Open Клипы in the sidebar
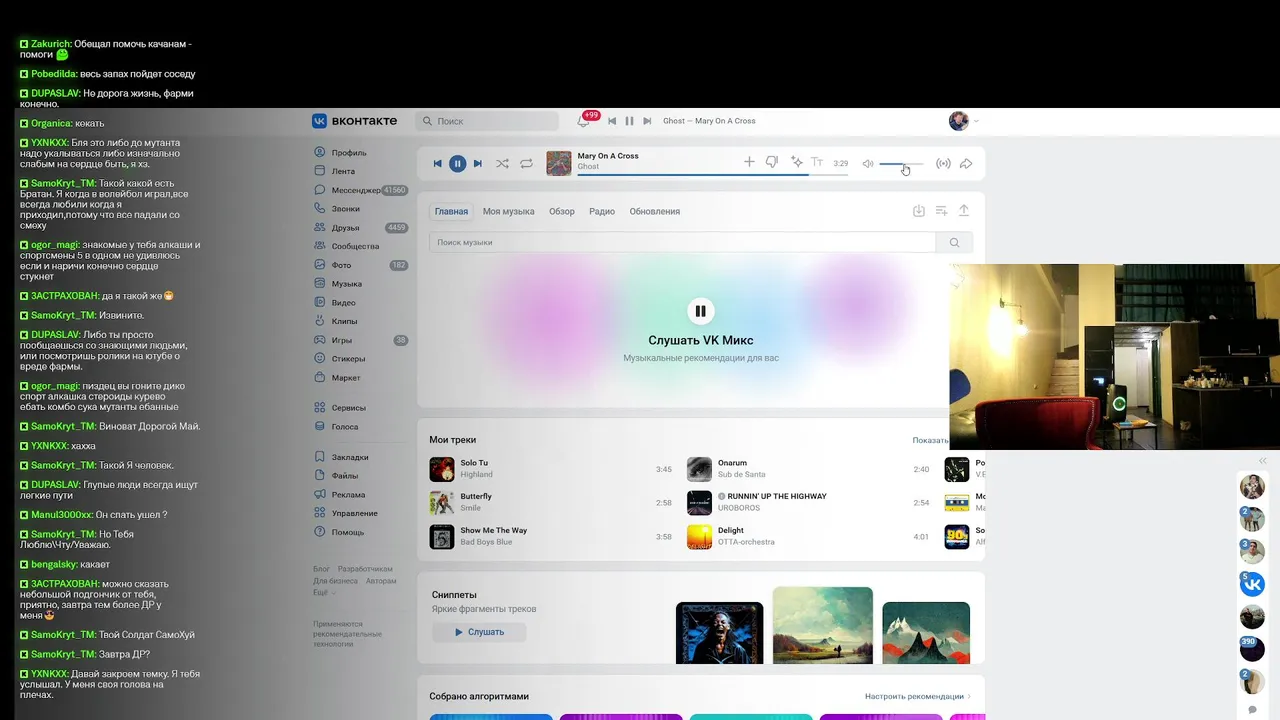 click(x=344, y=321)
